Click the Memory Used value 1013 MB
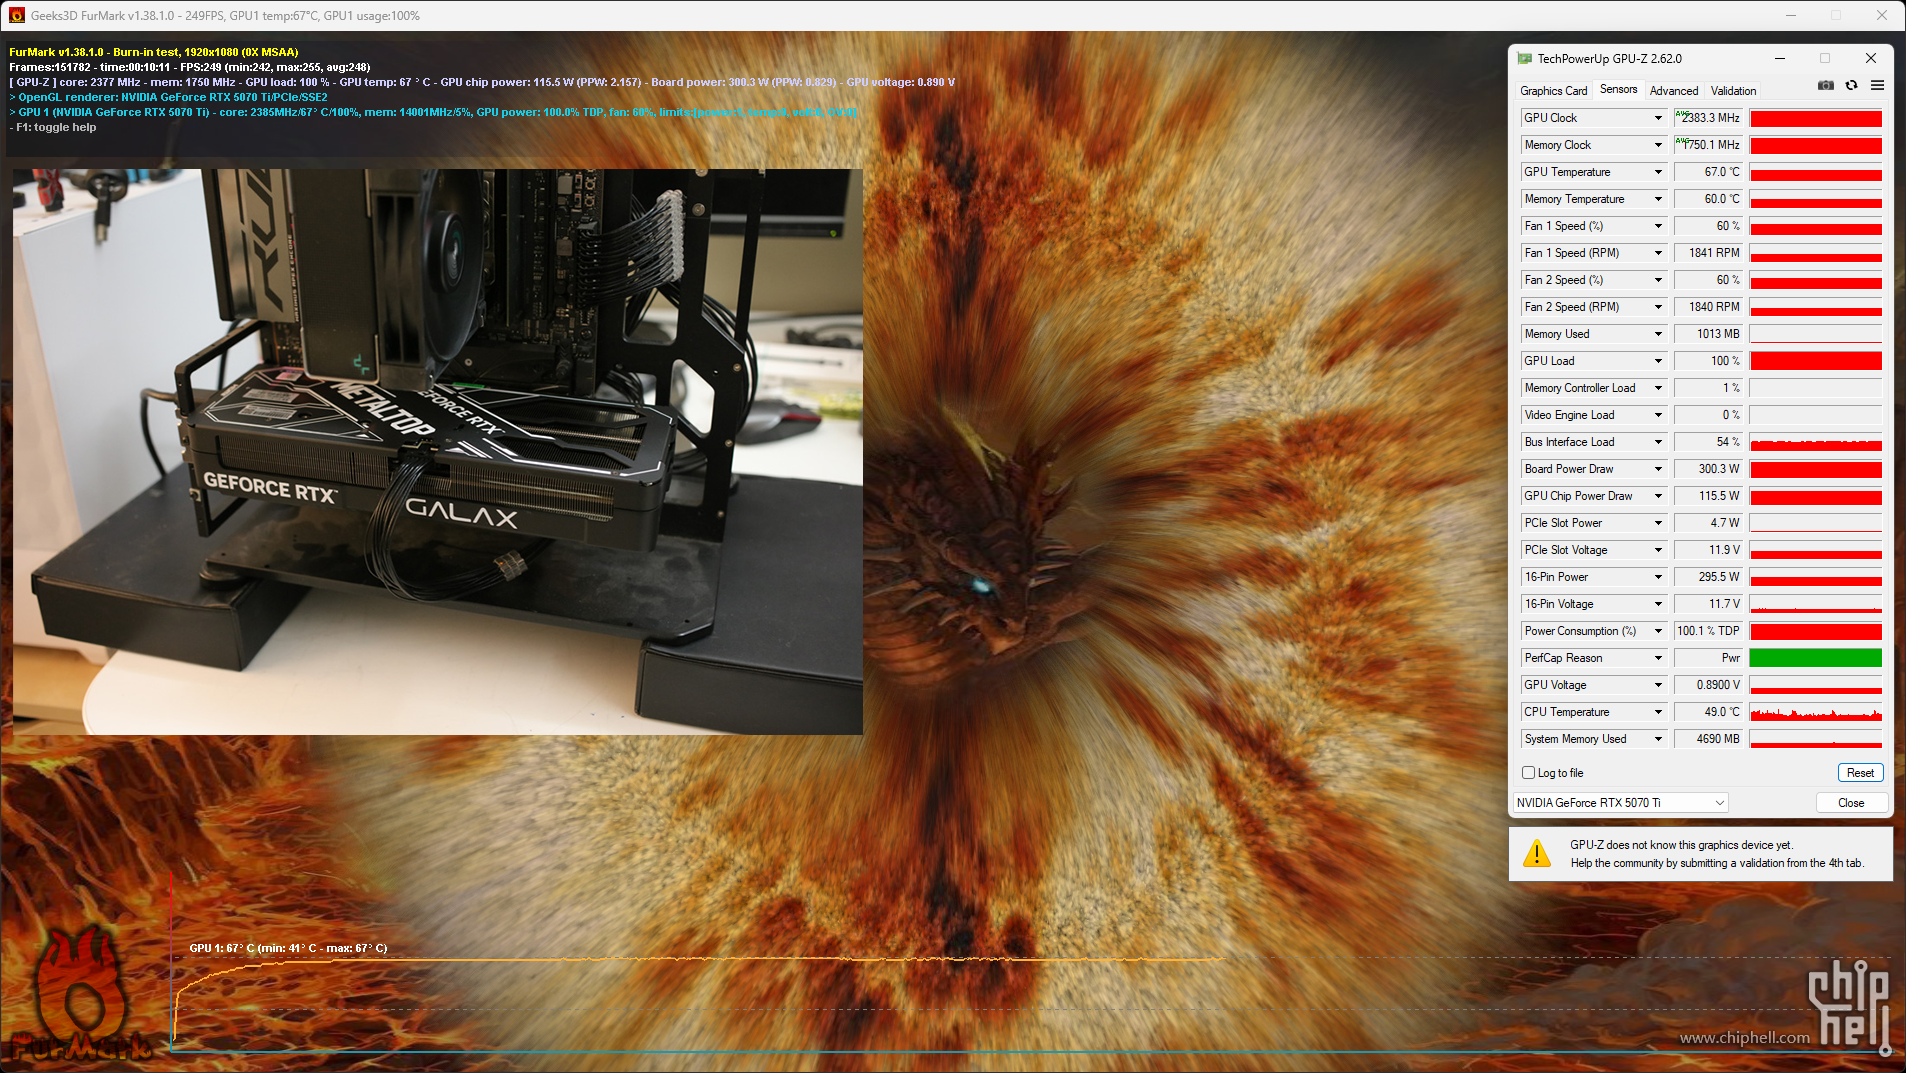The height and width of the screenshot is (1073, 1906). point(1709,334)
